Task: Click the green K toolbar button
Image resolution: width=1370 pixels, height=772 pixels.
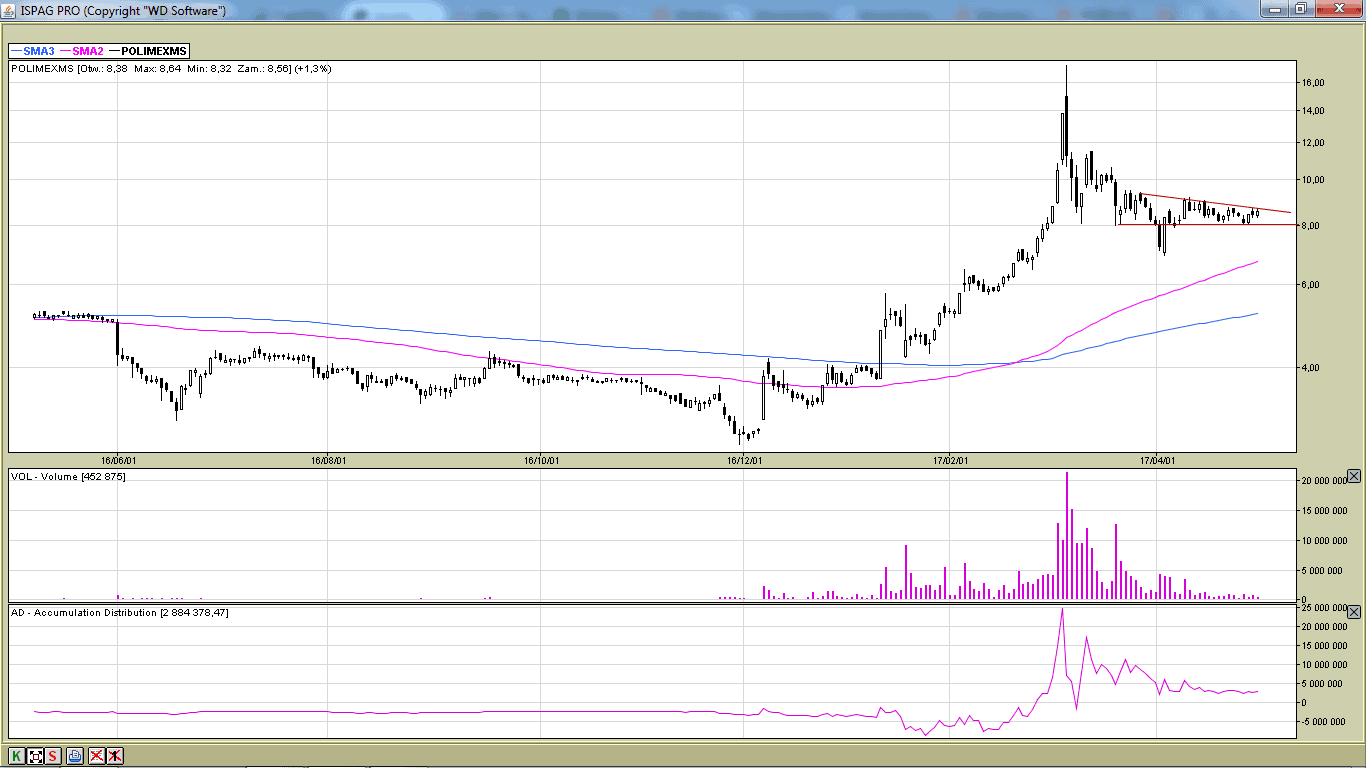Action: click(x=16, y=756)
